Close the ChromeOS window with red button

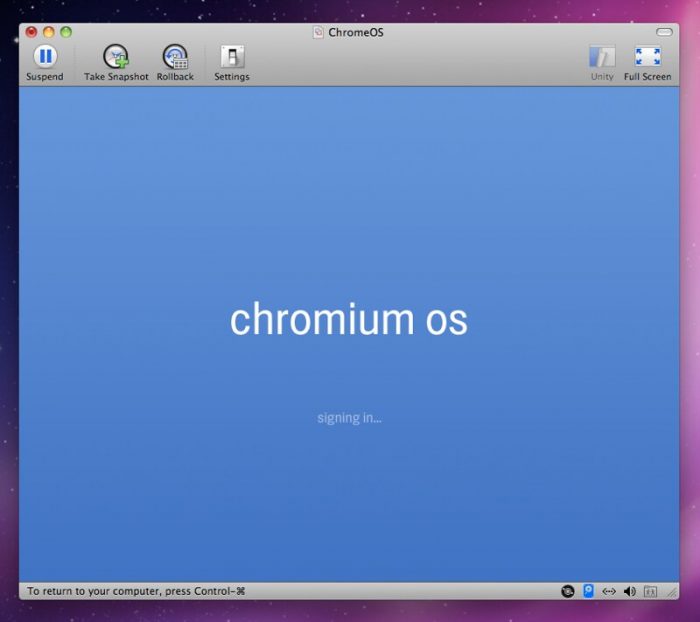(x=31, y=32)
